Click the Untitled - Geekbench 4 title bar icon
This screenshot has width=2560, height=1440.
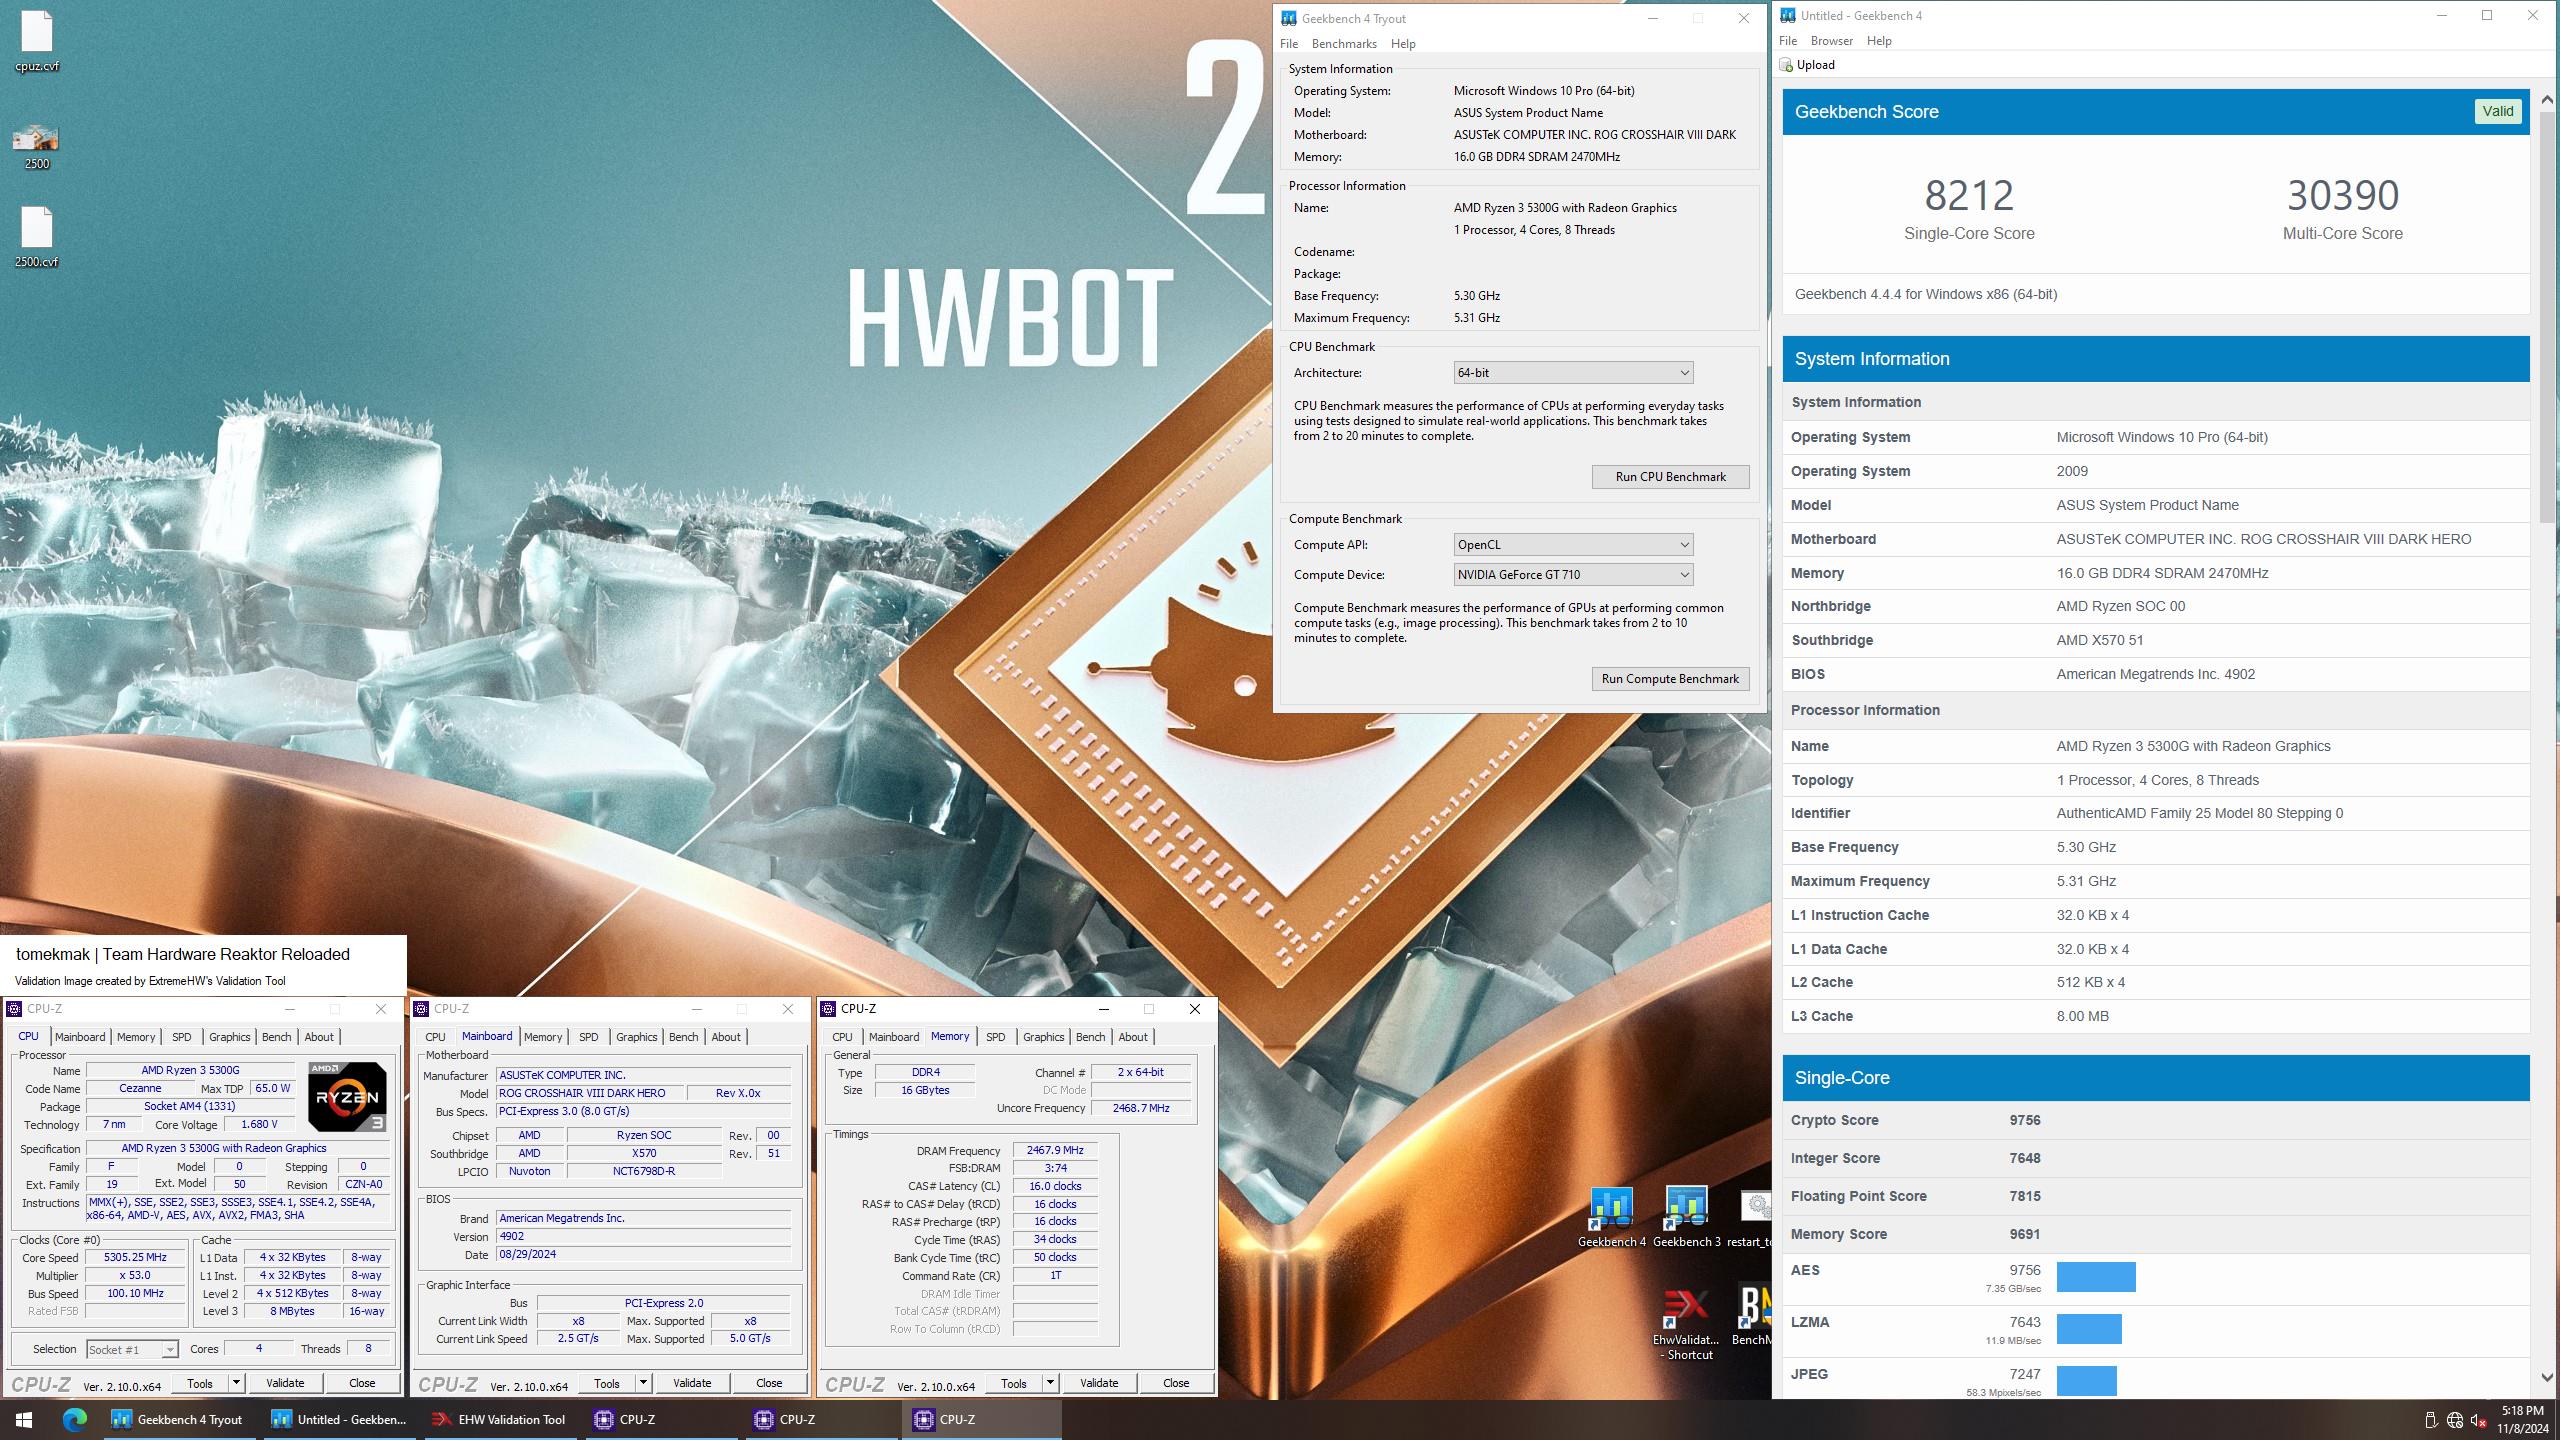(x=1788, y=15)
